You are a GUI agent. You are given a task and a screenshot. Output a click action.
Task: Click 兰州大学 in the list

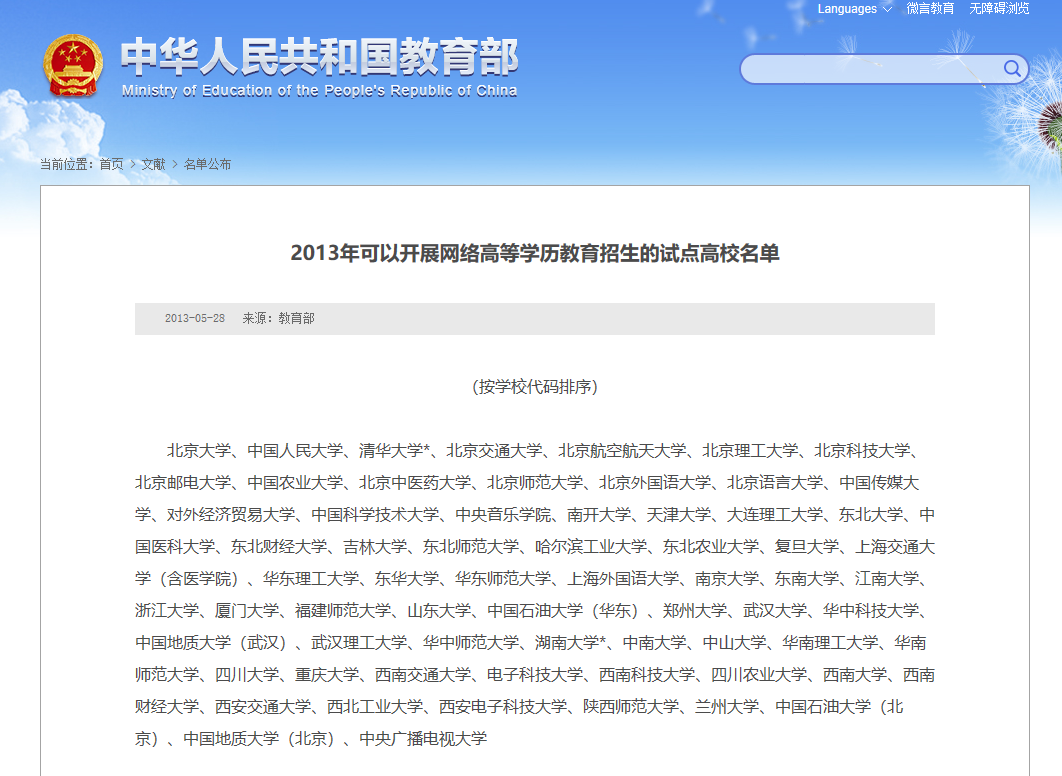[727, 707]
